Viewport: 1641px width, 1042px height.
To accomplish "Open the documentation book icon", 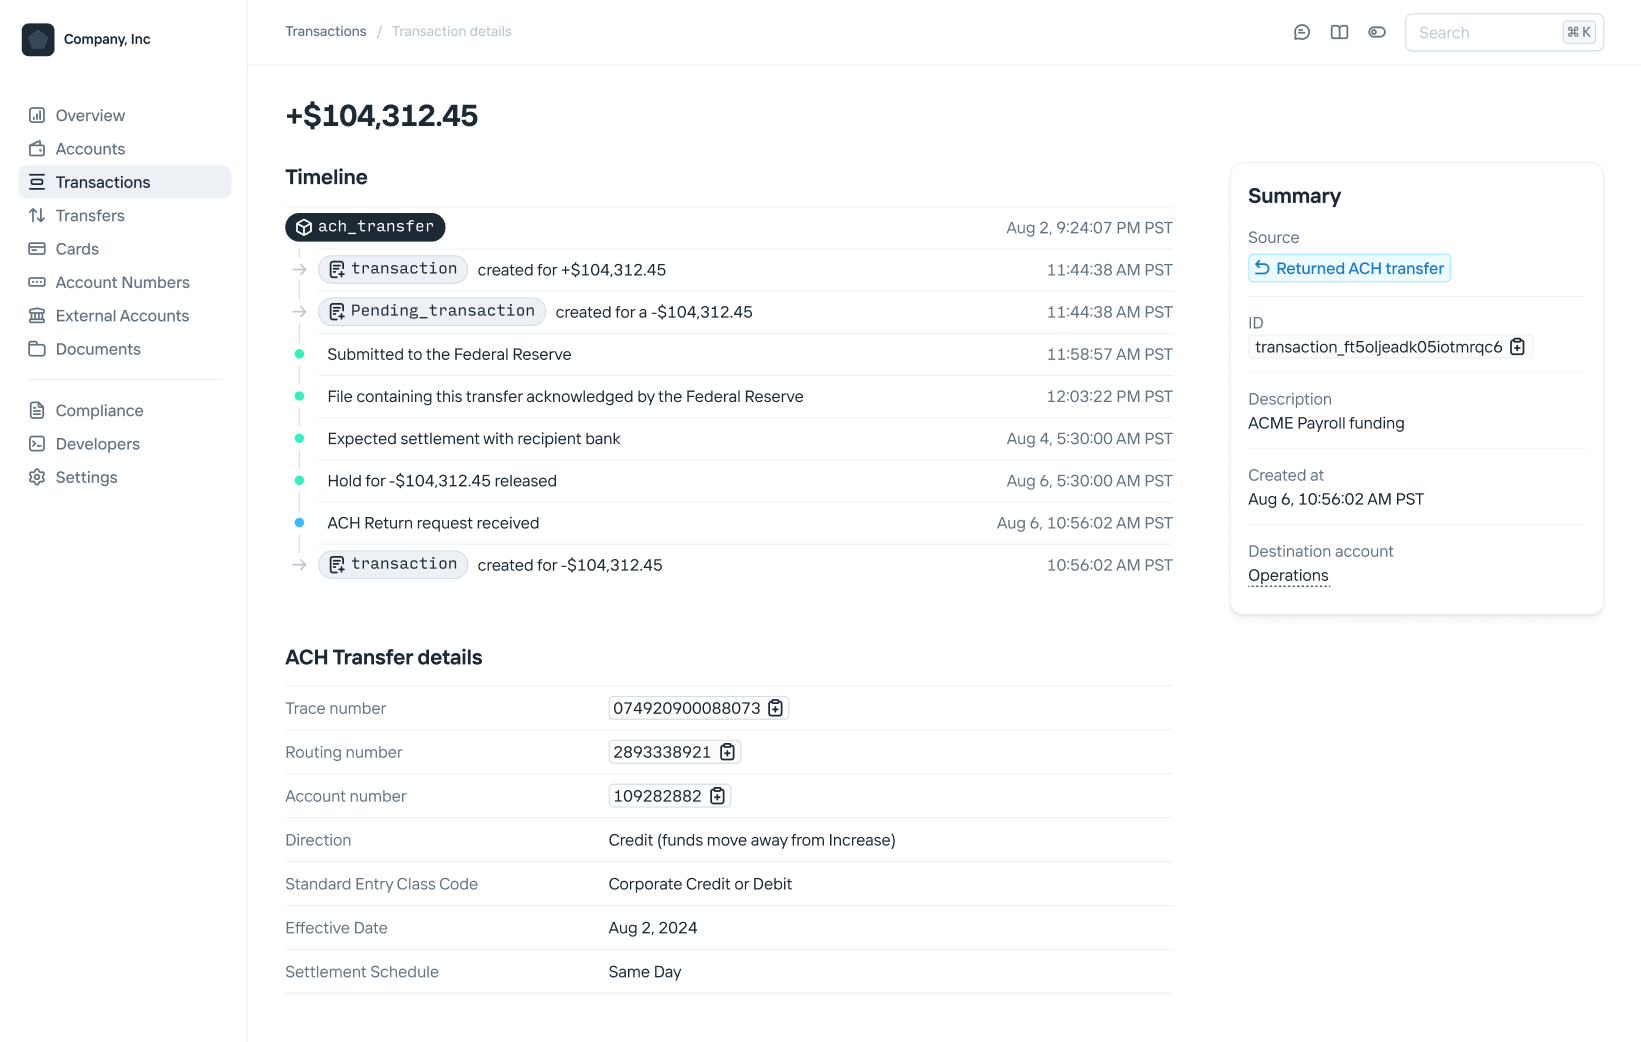I will (x=1339, y=32).
